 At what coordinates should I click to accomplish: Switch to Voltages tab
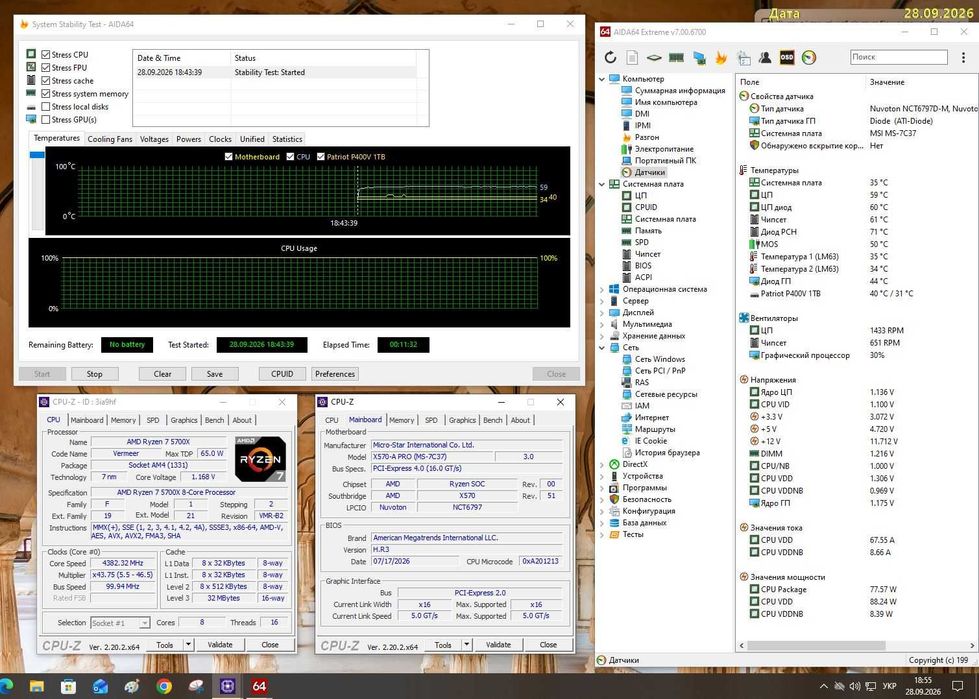[154, 139]
